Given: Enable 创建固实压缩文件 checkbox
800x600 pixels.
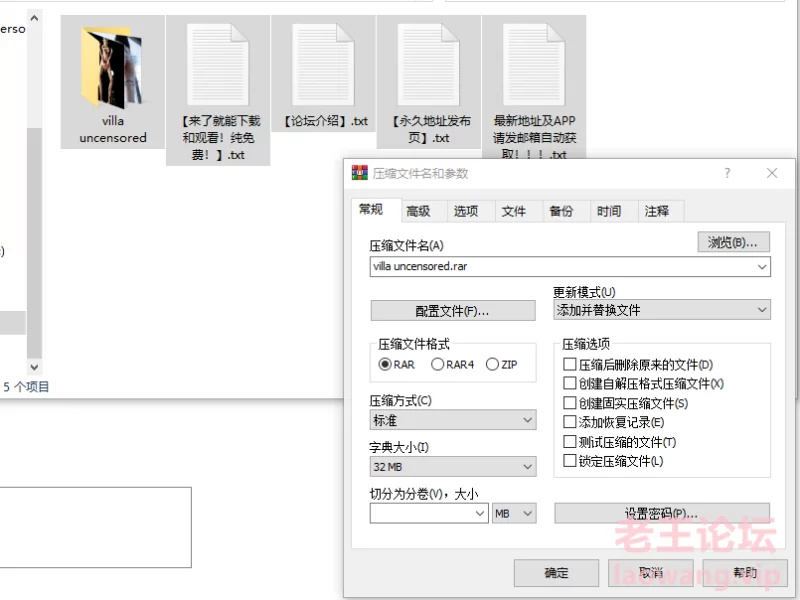Looking at the screenshot, I should coord(569,403).
